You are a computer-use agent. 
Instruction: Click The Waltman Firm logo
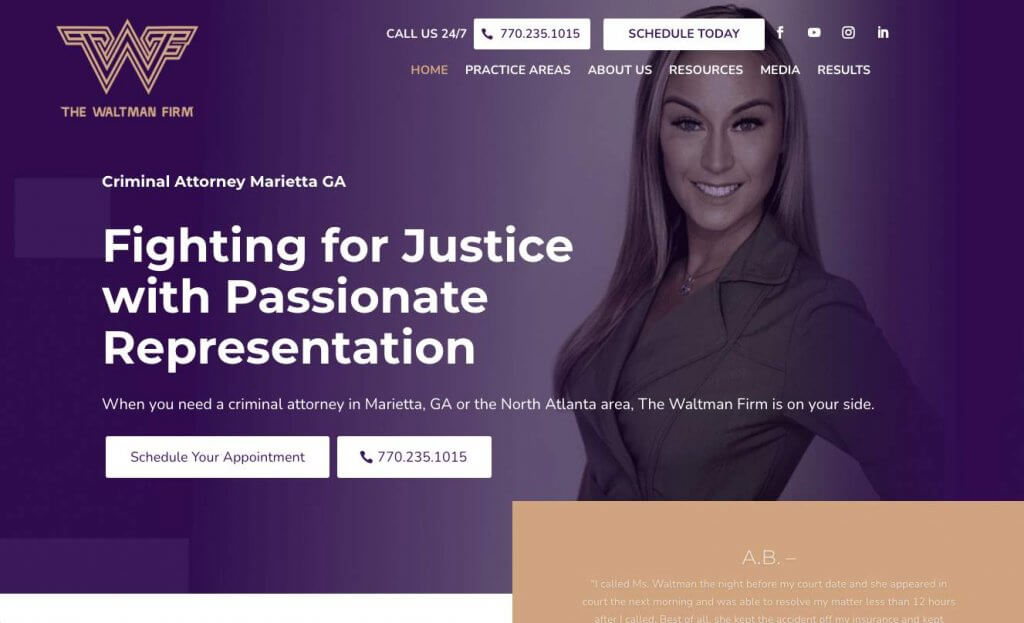[x=127, y=69]
